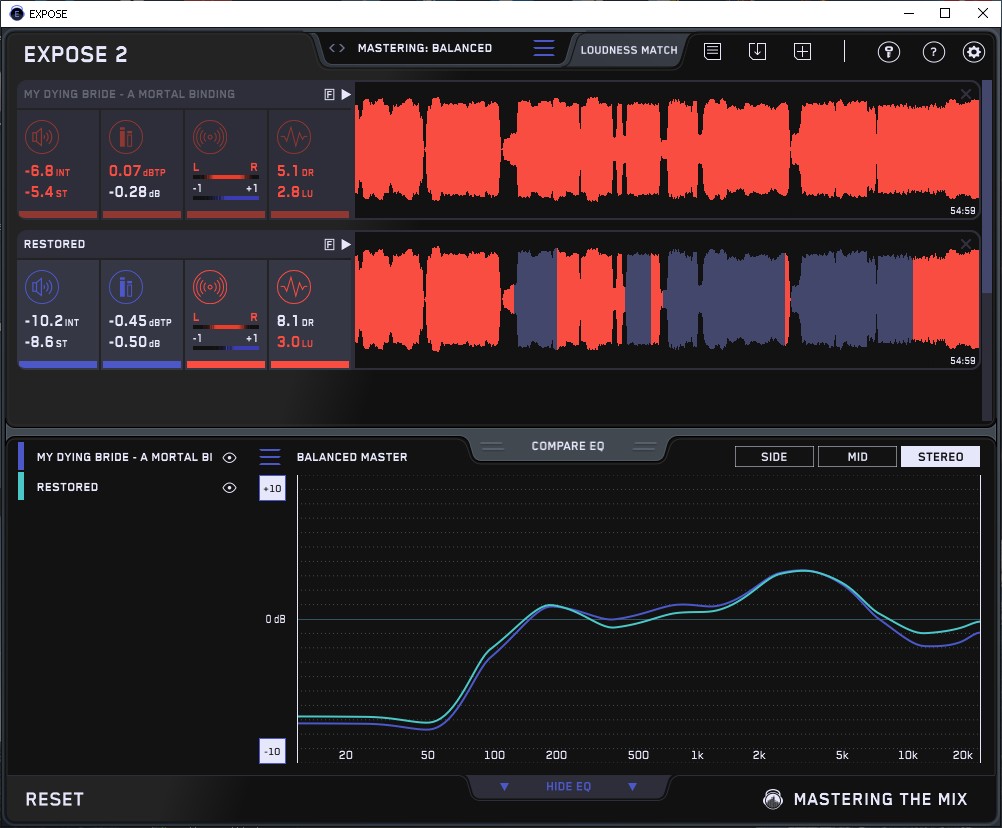Open help with the question mark icon
This screenshot has height=828, width=1002.
(x=933, y=52)
